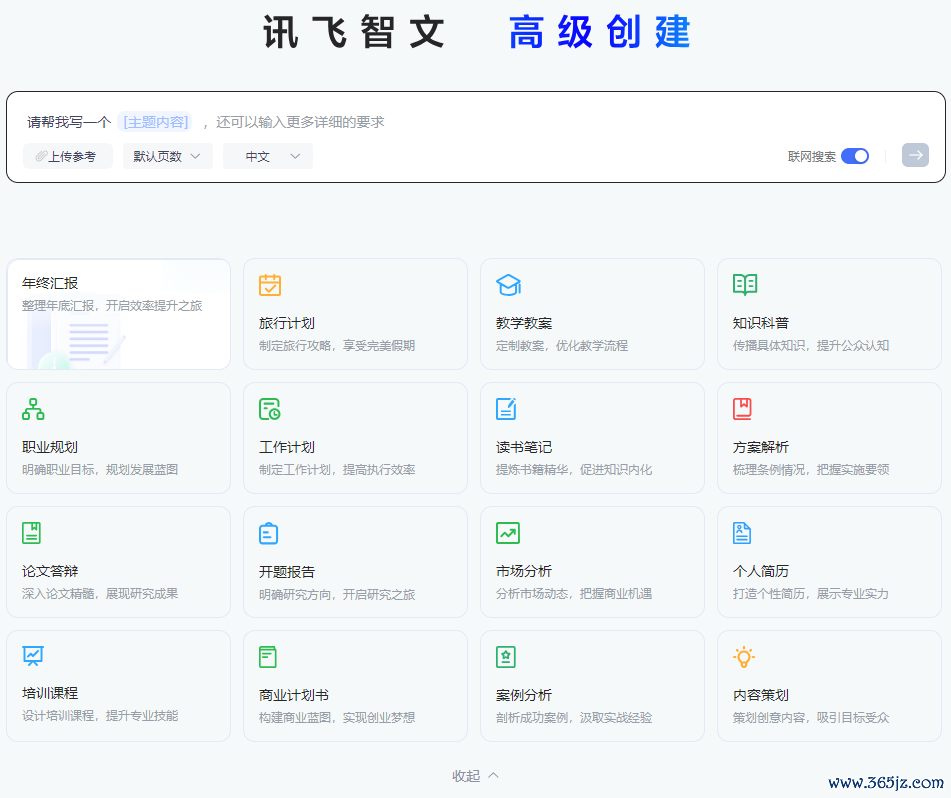Click the 收起 collapse label

466,776
